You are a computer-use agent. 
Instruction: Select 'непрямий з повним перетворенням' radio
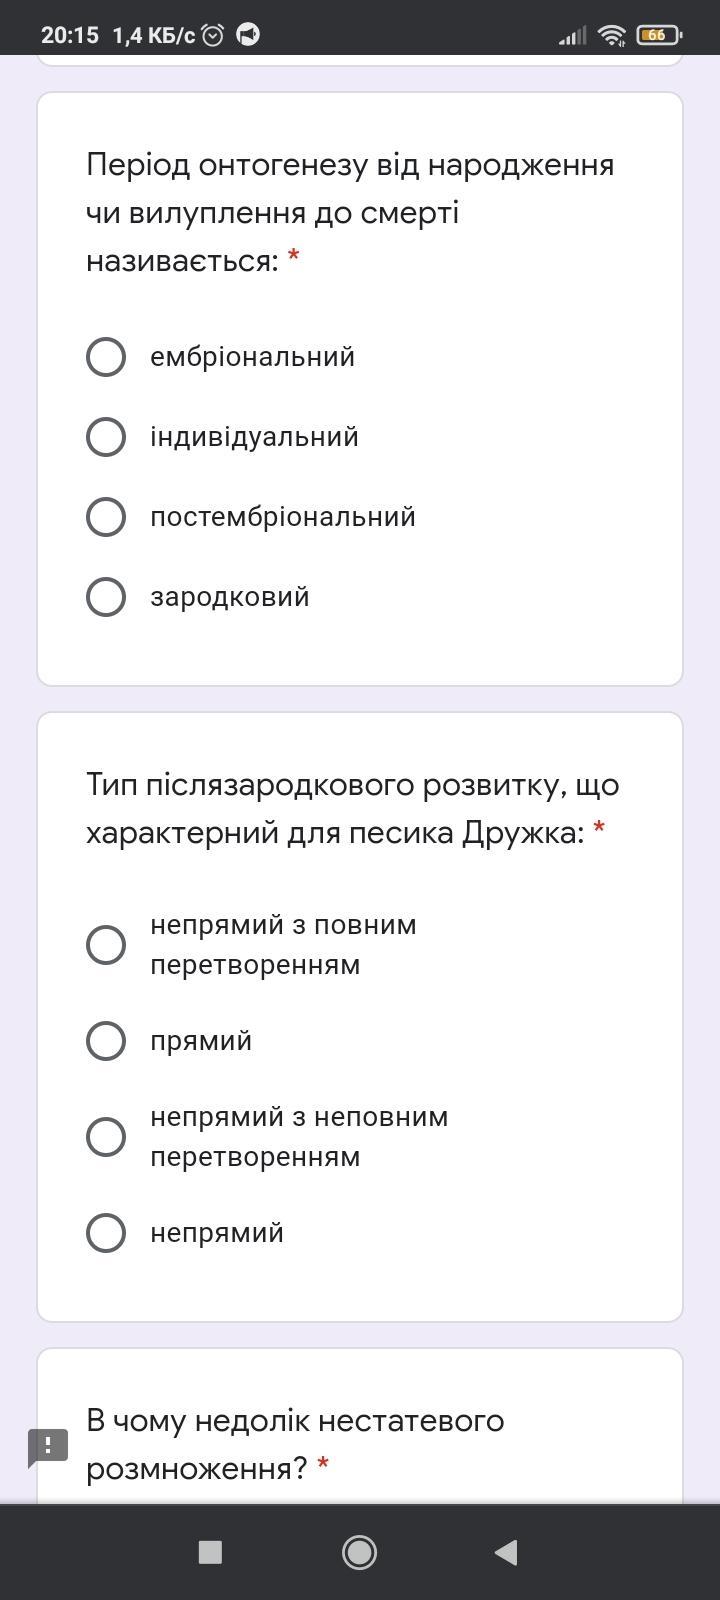pos(106,945)
